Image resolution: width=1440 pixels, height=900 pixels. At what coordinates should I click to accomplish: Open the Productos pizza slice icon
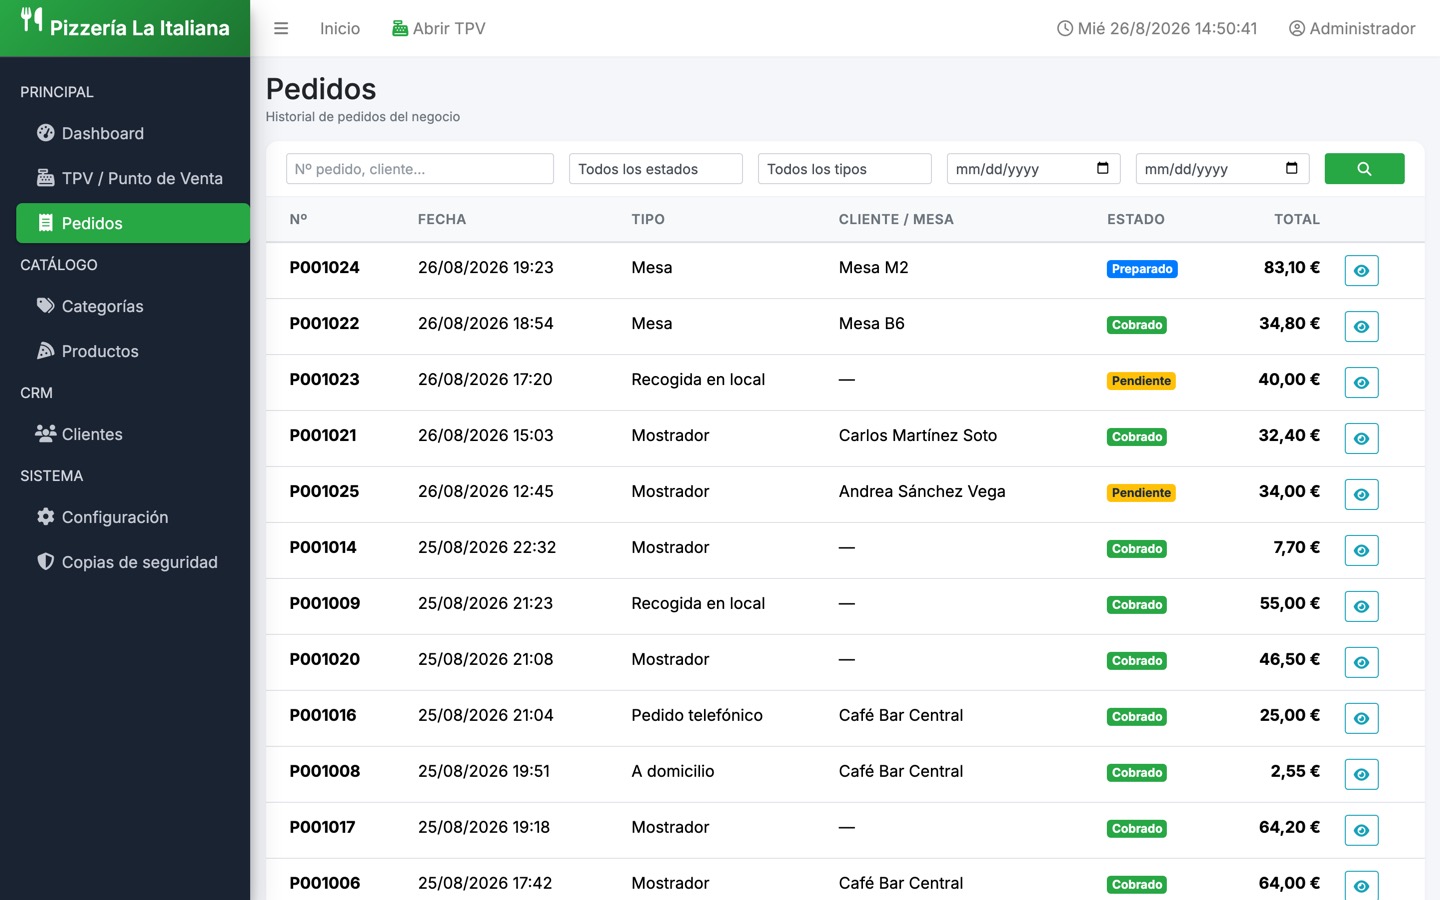tap(45, 351)
